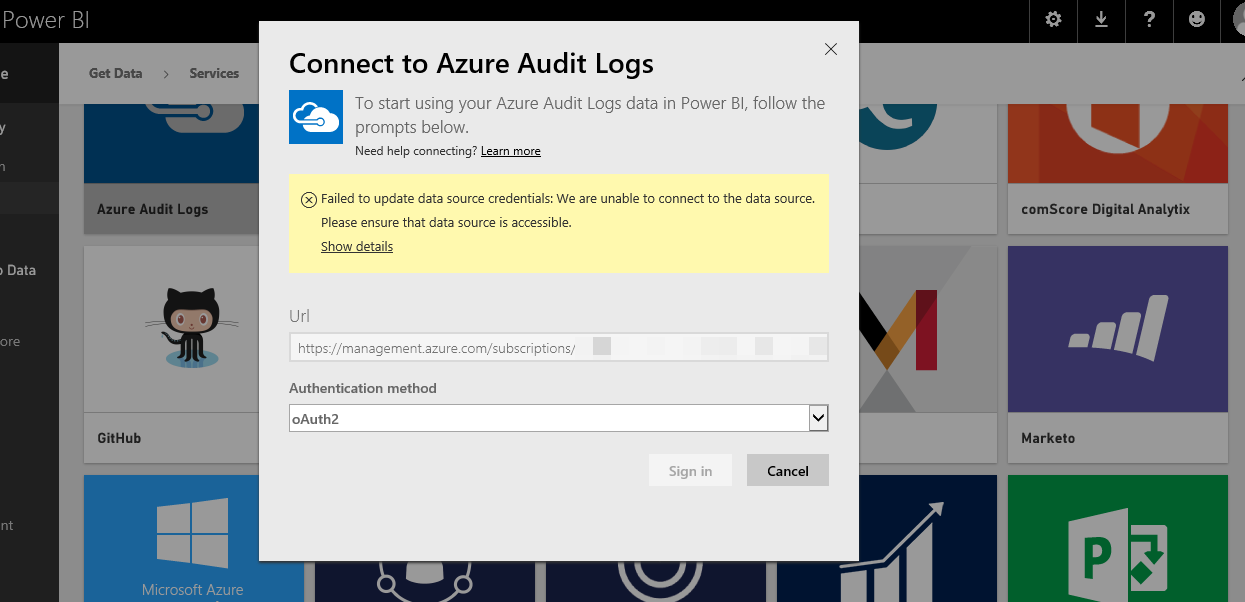Close the Connect to Azure Audit Logs dialog
This screenshot has width=1245, height=602.
click(x=830, y=49)
